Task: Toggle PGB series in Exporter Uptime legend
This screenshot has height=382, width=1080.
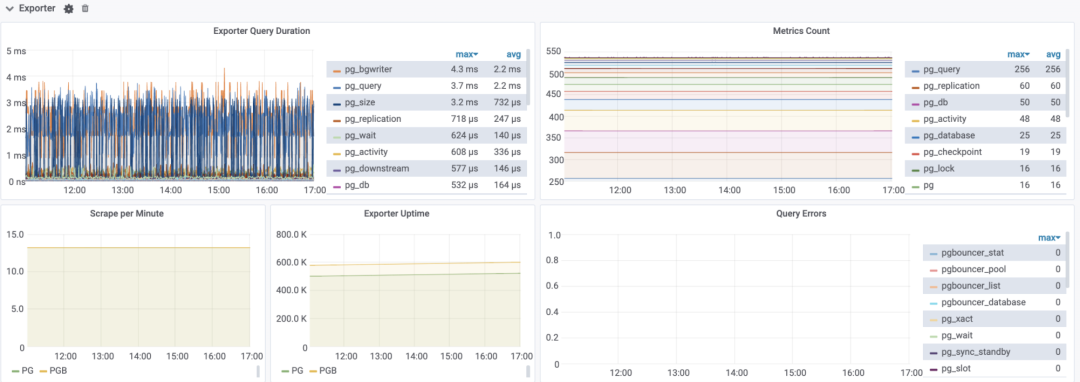Action: click(328, 370)
